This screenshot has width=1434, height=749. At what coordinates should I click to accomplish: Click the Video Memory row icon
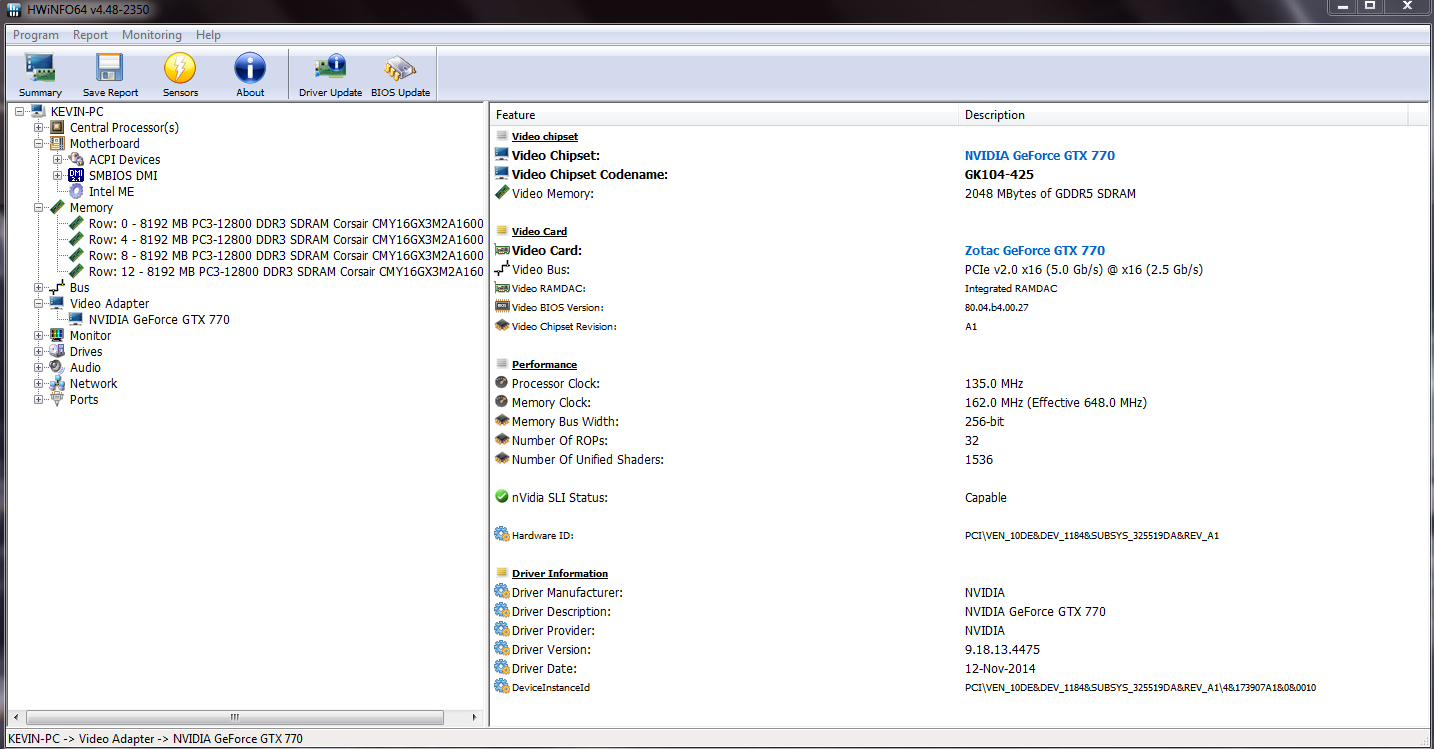click(x=502, y=193)
